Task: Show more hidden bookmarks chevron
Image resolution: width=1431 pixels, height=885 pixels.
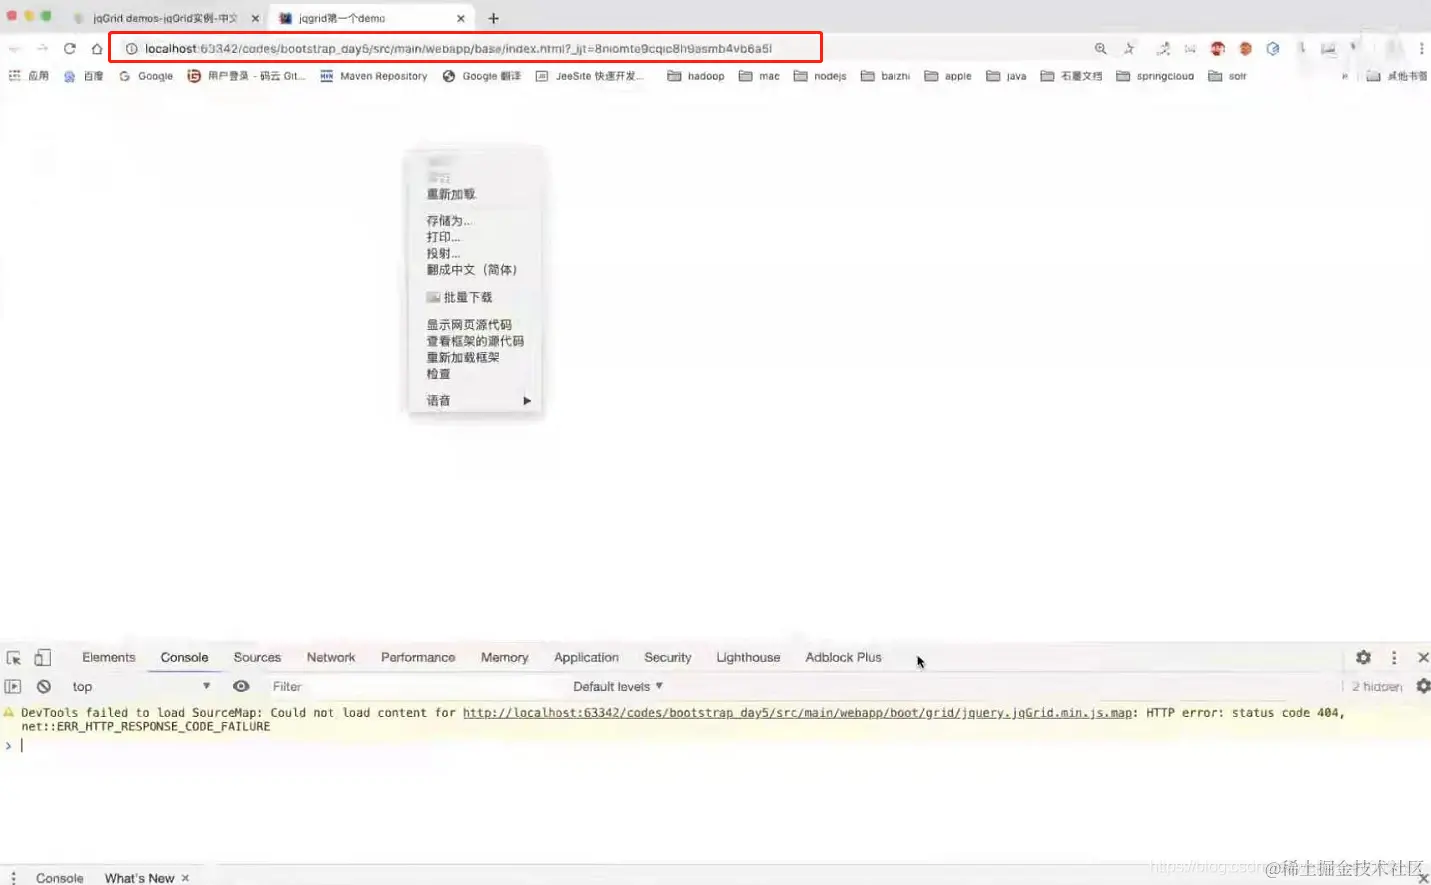Action: [x=1345, y=76]
